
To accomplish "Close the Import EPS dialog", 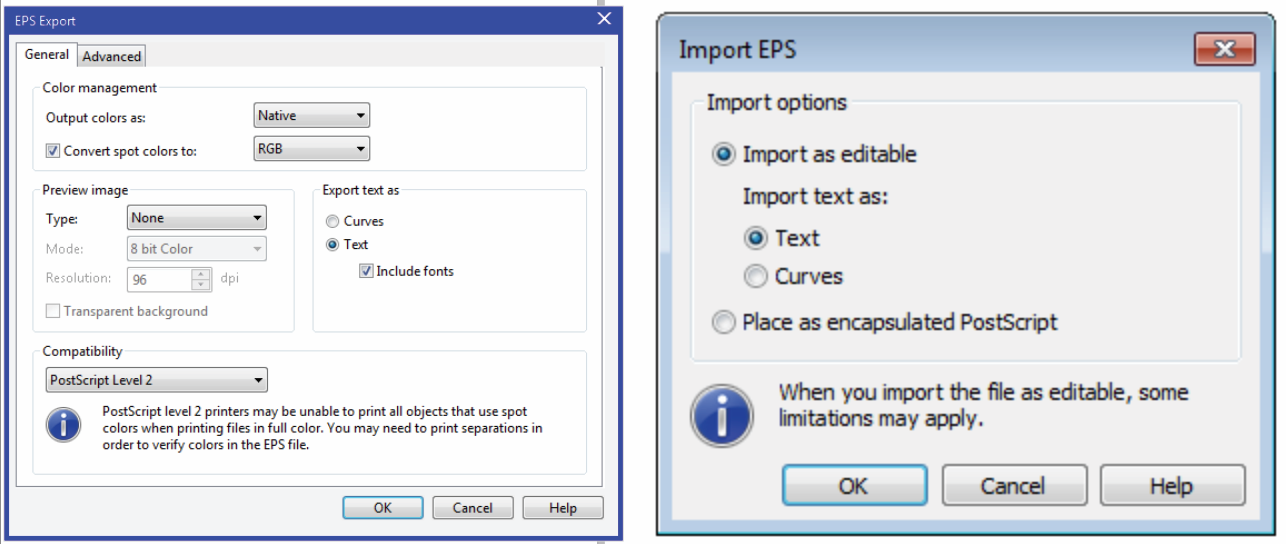I will [1221, 50].
